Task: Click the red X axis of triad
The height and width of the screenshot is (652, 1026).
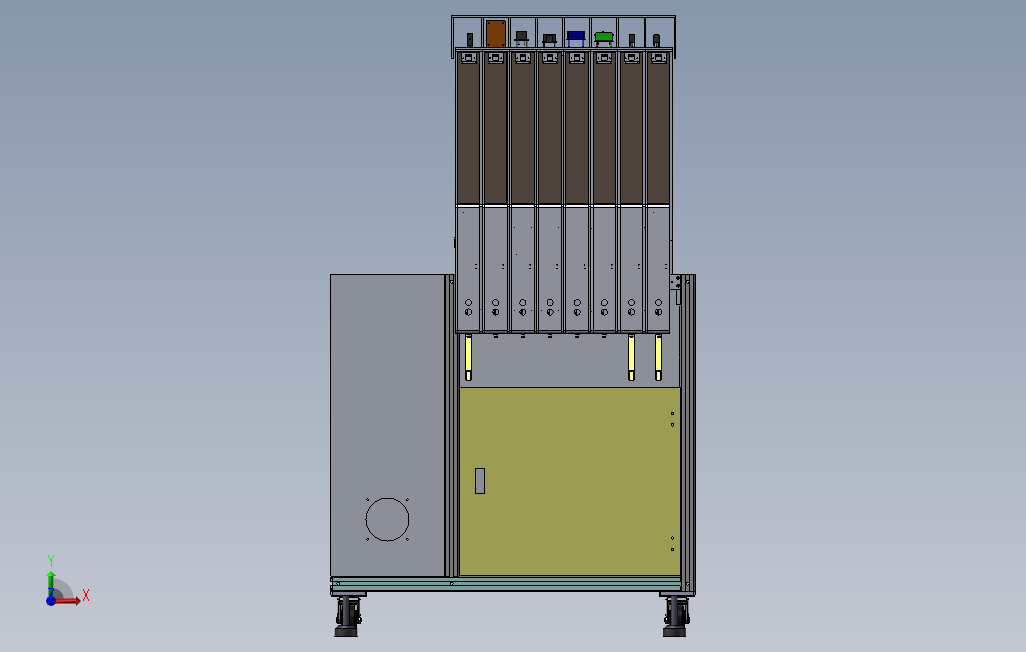Action: (67, 600)
